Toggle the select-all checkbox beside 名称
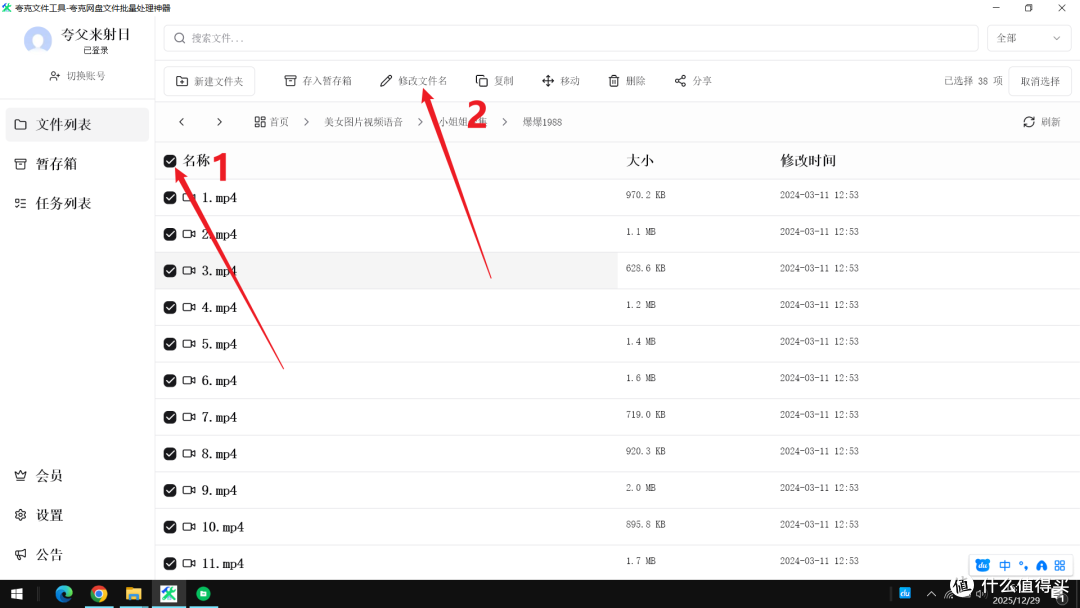 (170, 161)
